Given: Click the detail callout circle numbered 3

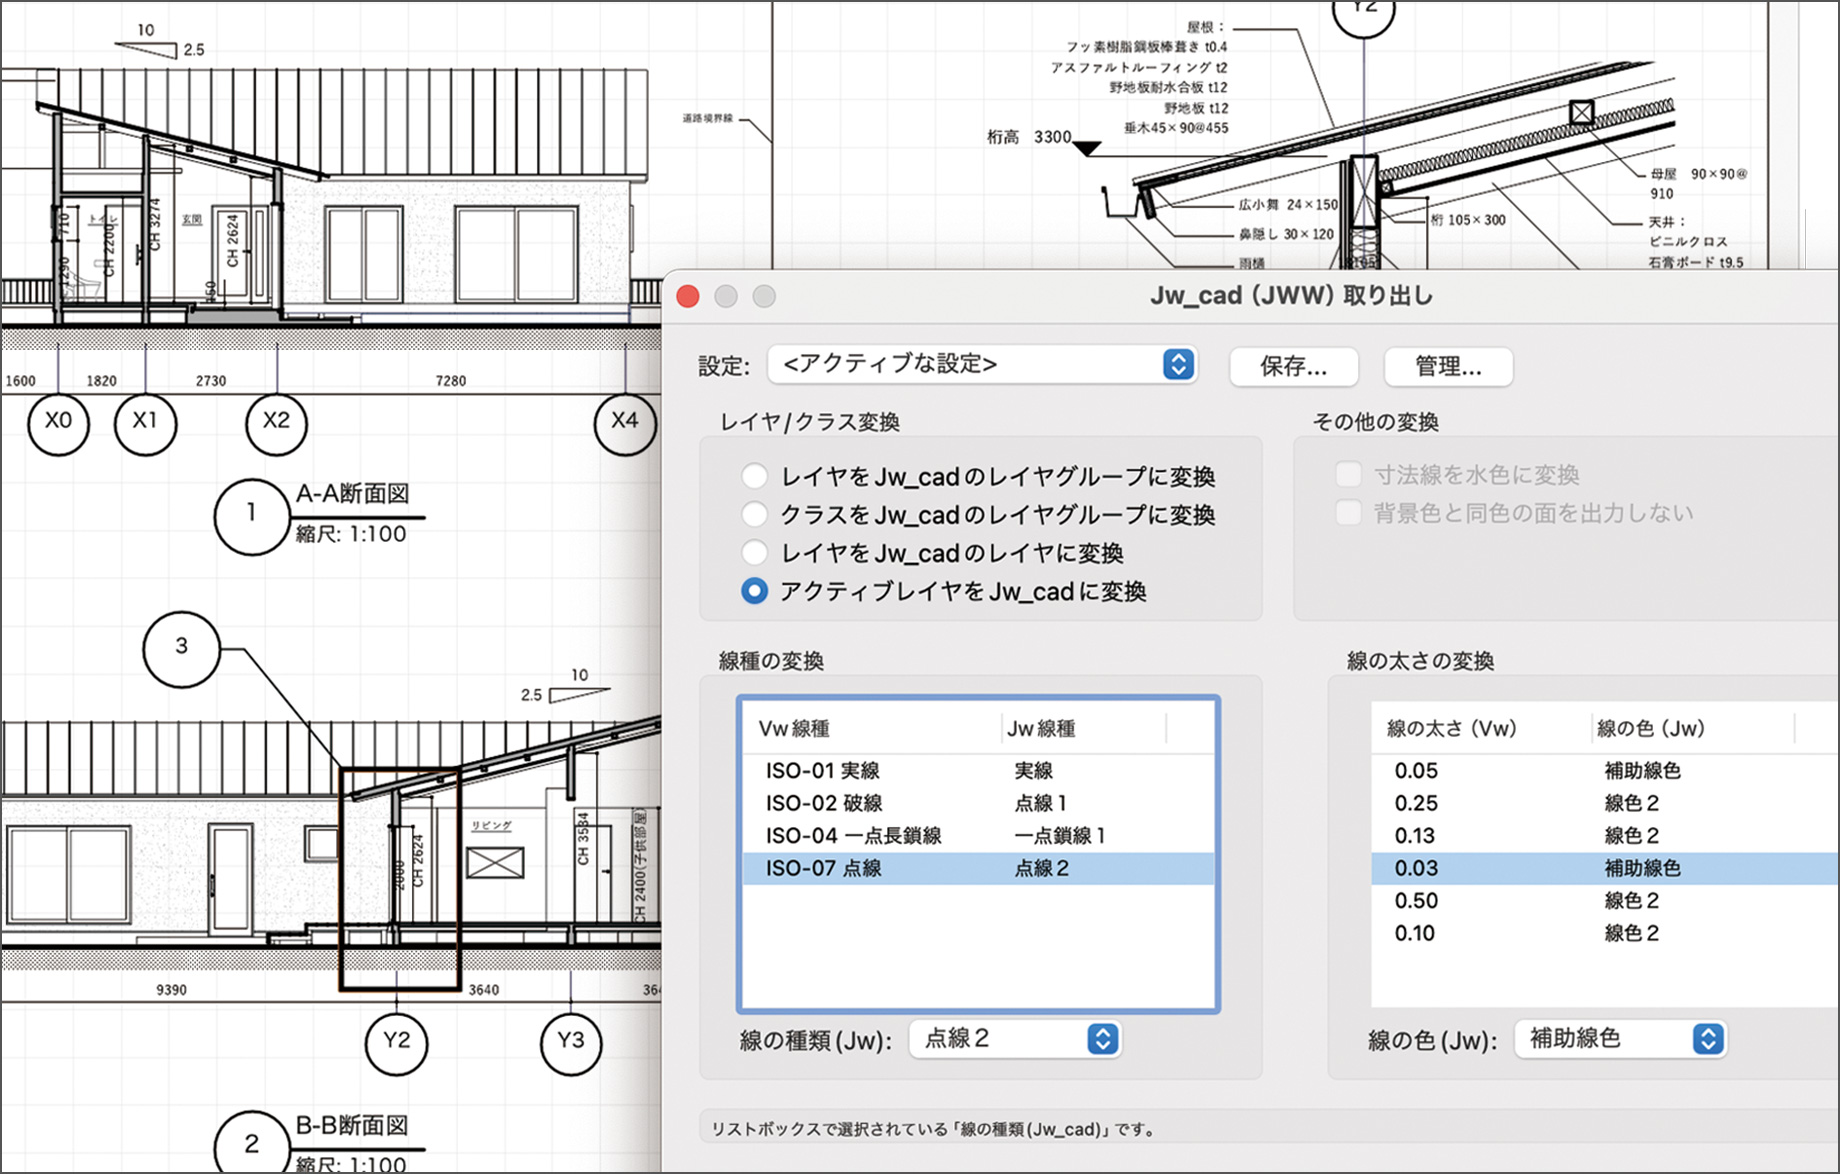Looking at the screenshot, I should pyautogui.click(x=181, y=648).
